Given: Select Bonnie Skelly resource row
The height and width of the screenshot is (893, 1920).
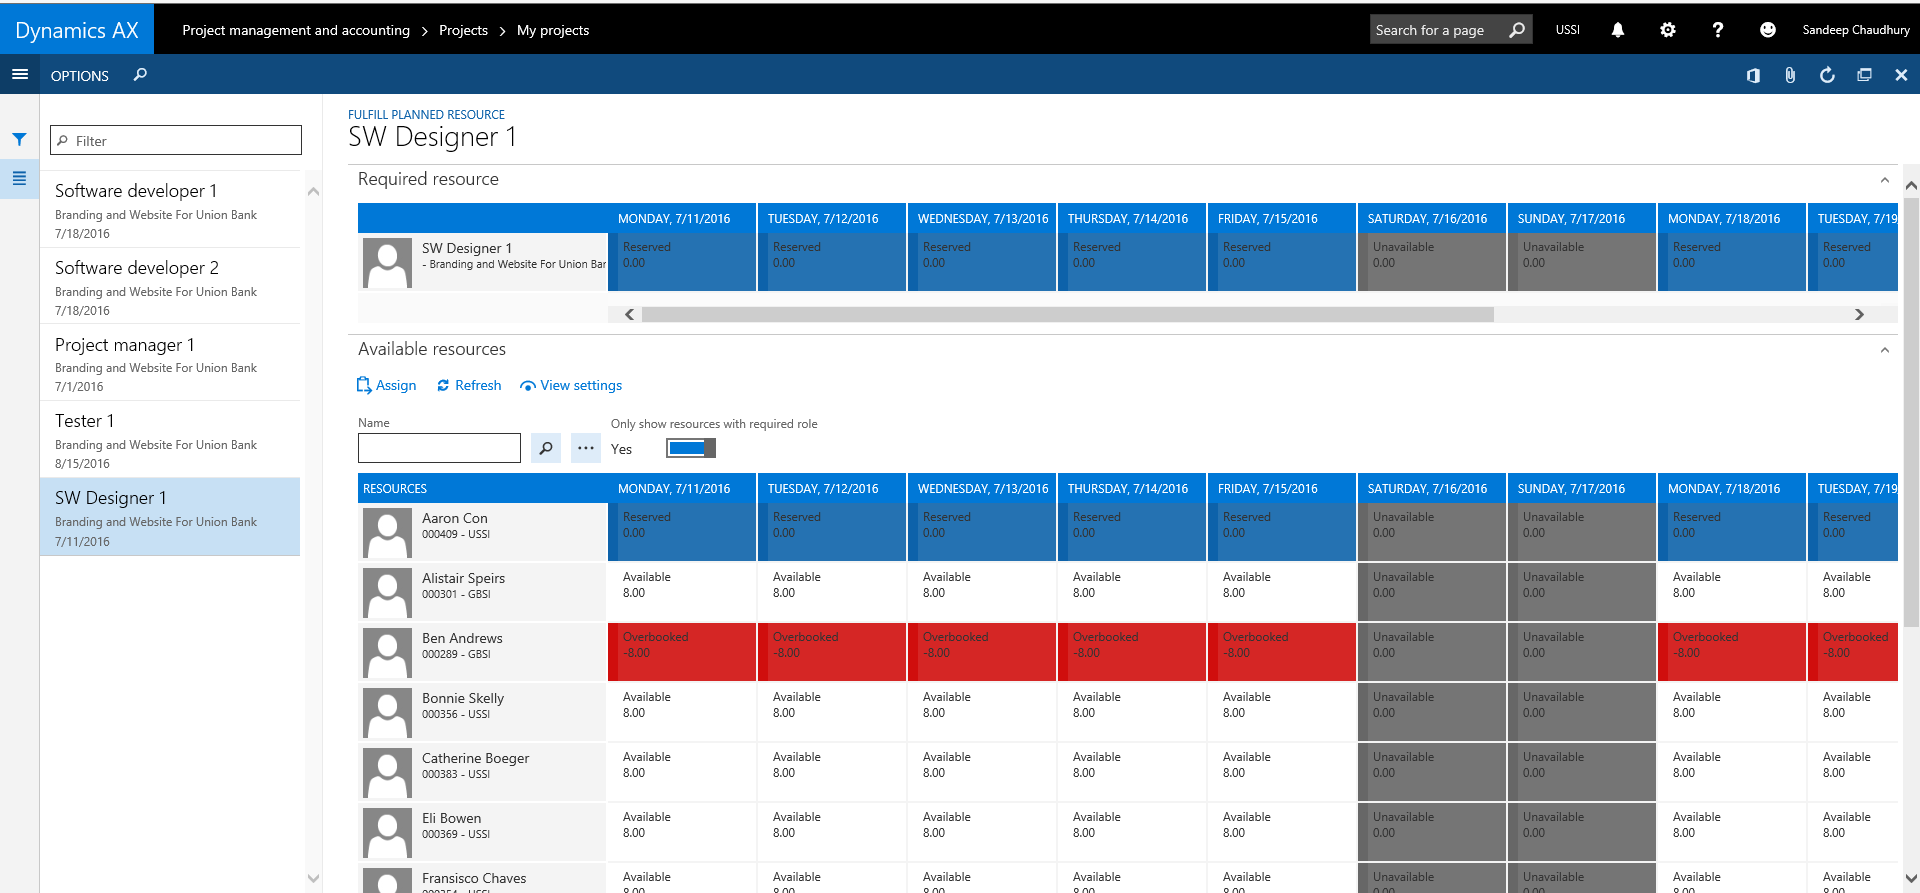Looking at the screenshot, I should point(482,712).
